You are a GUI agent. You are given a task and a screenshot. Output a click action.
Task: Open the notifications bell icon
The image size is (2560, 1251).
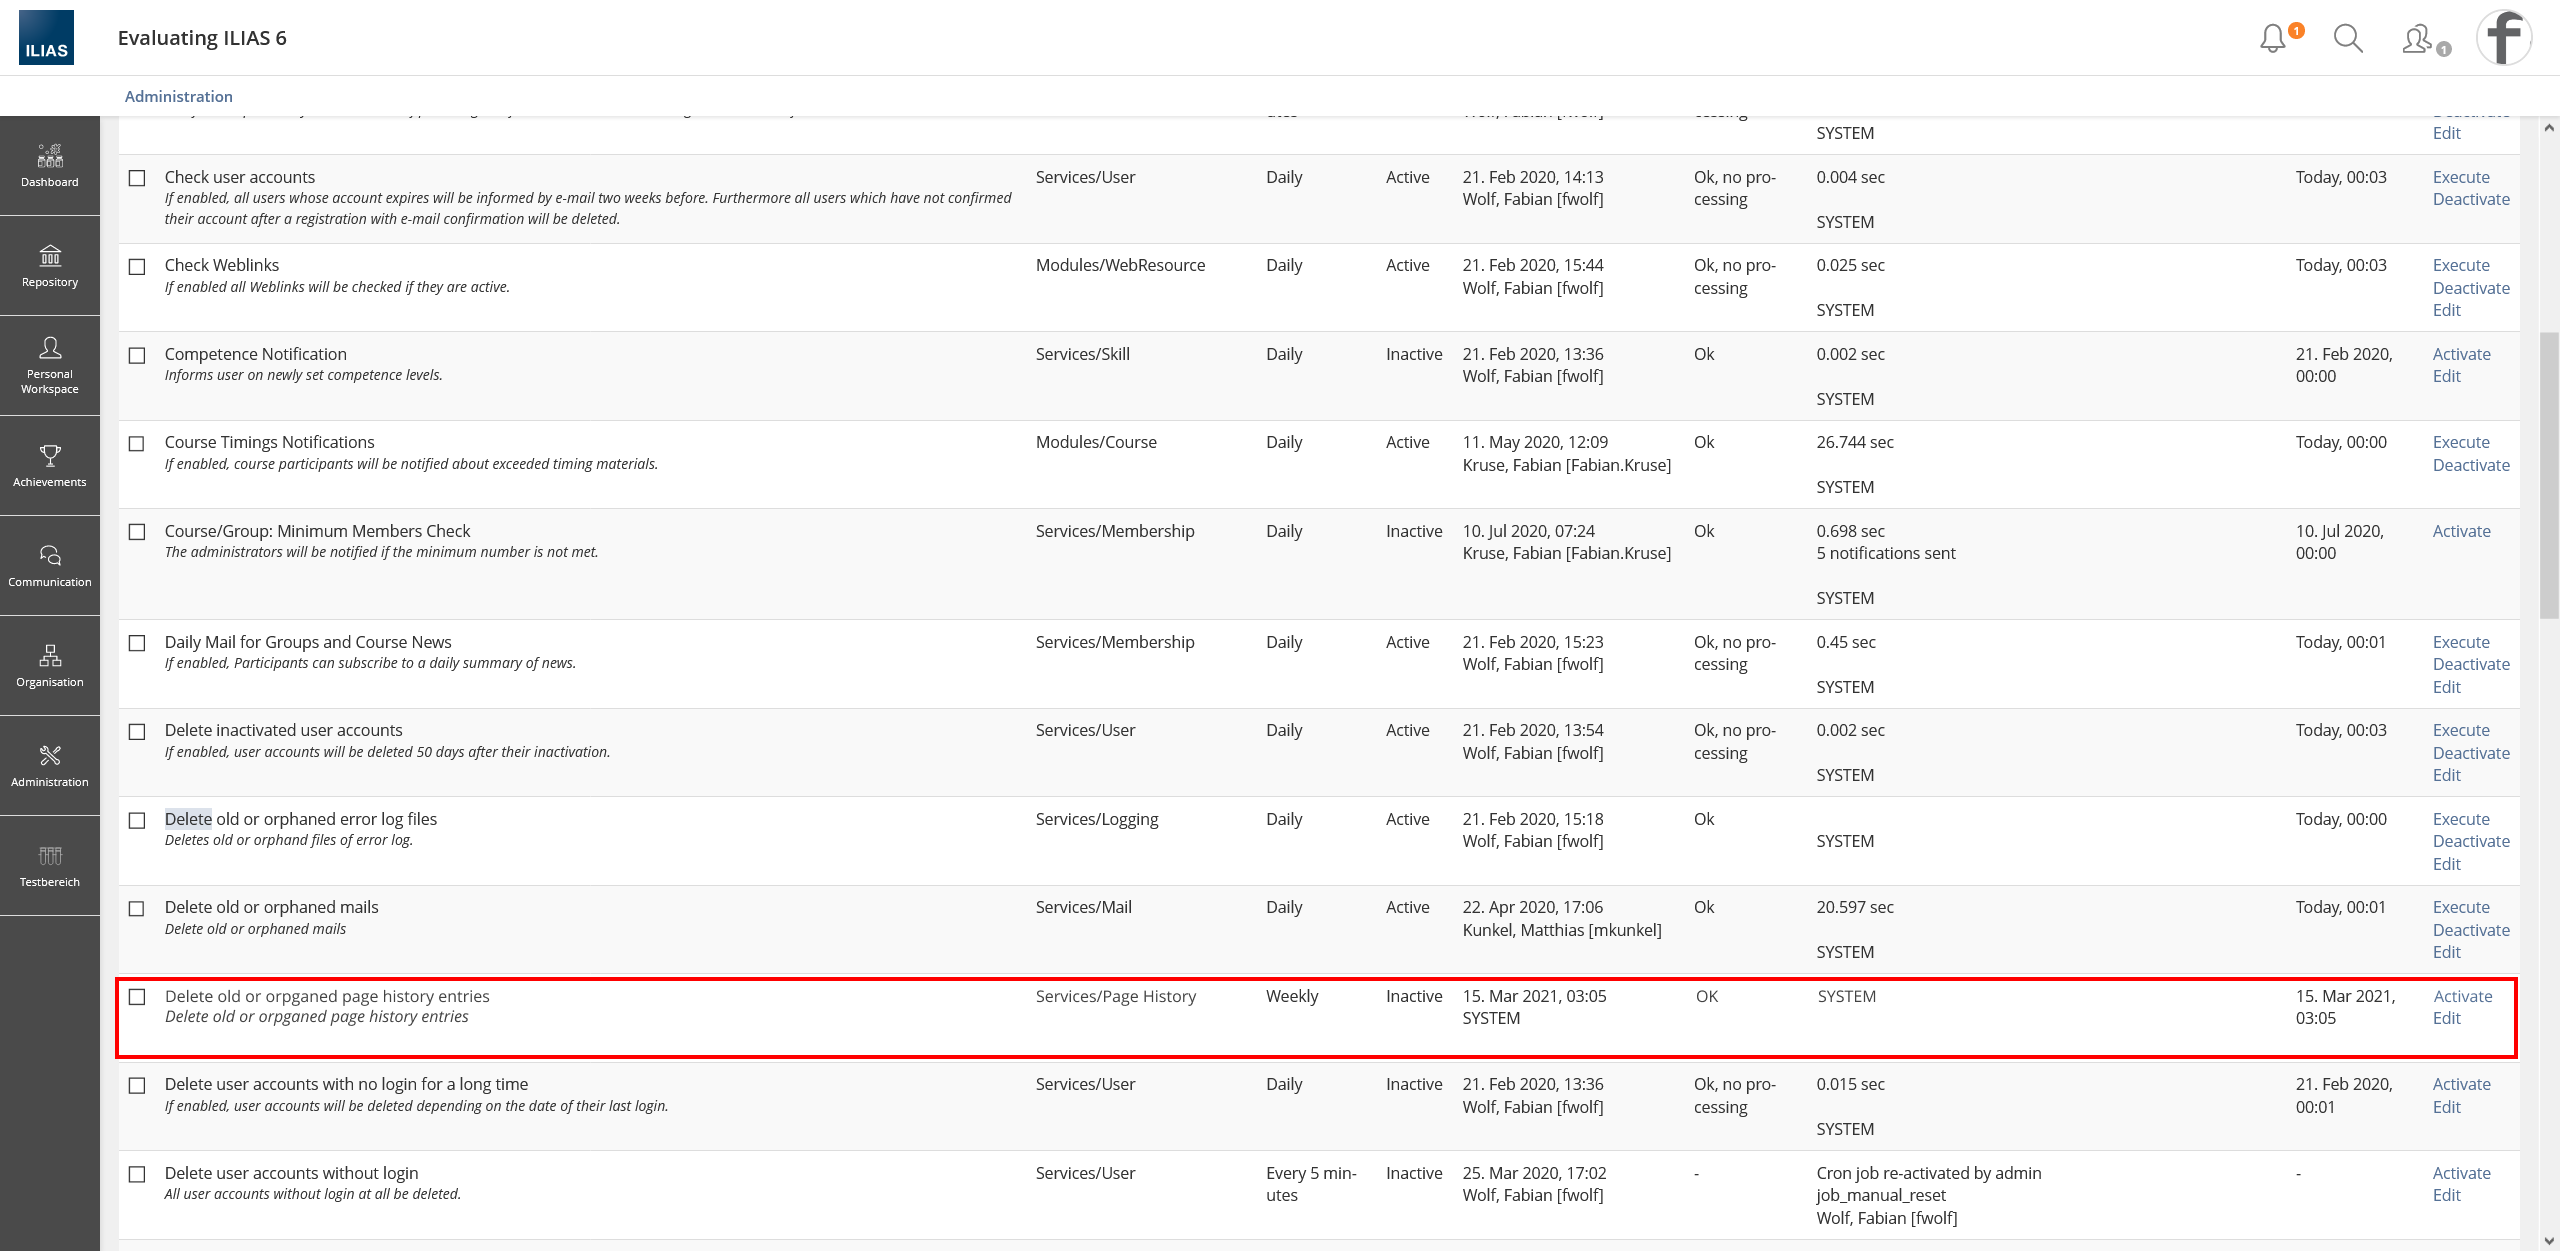coord(2273,39)
